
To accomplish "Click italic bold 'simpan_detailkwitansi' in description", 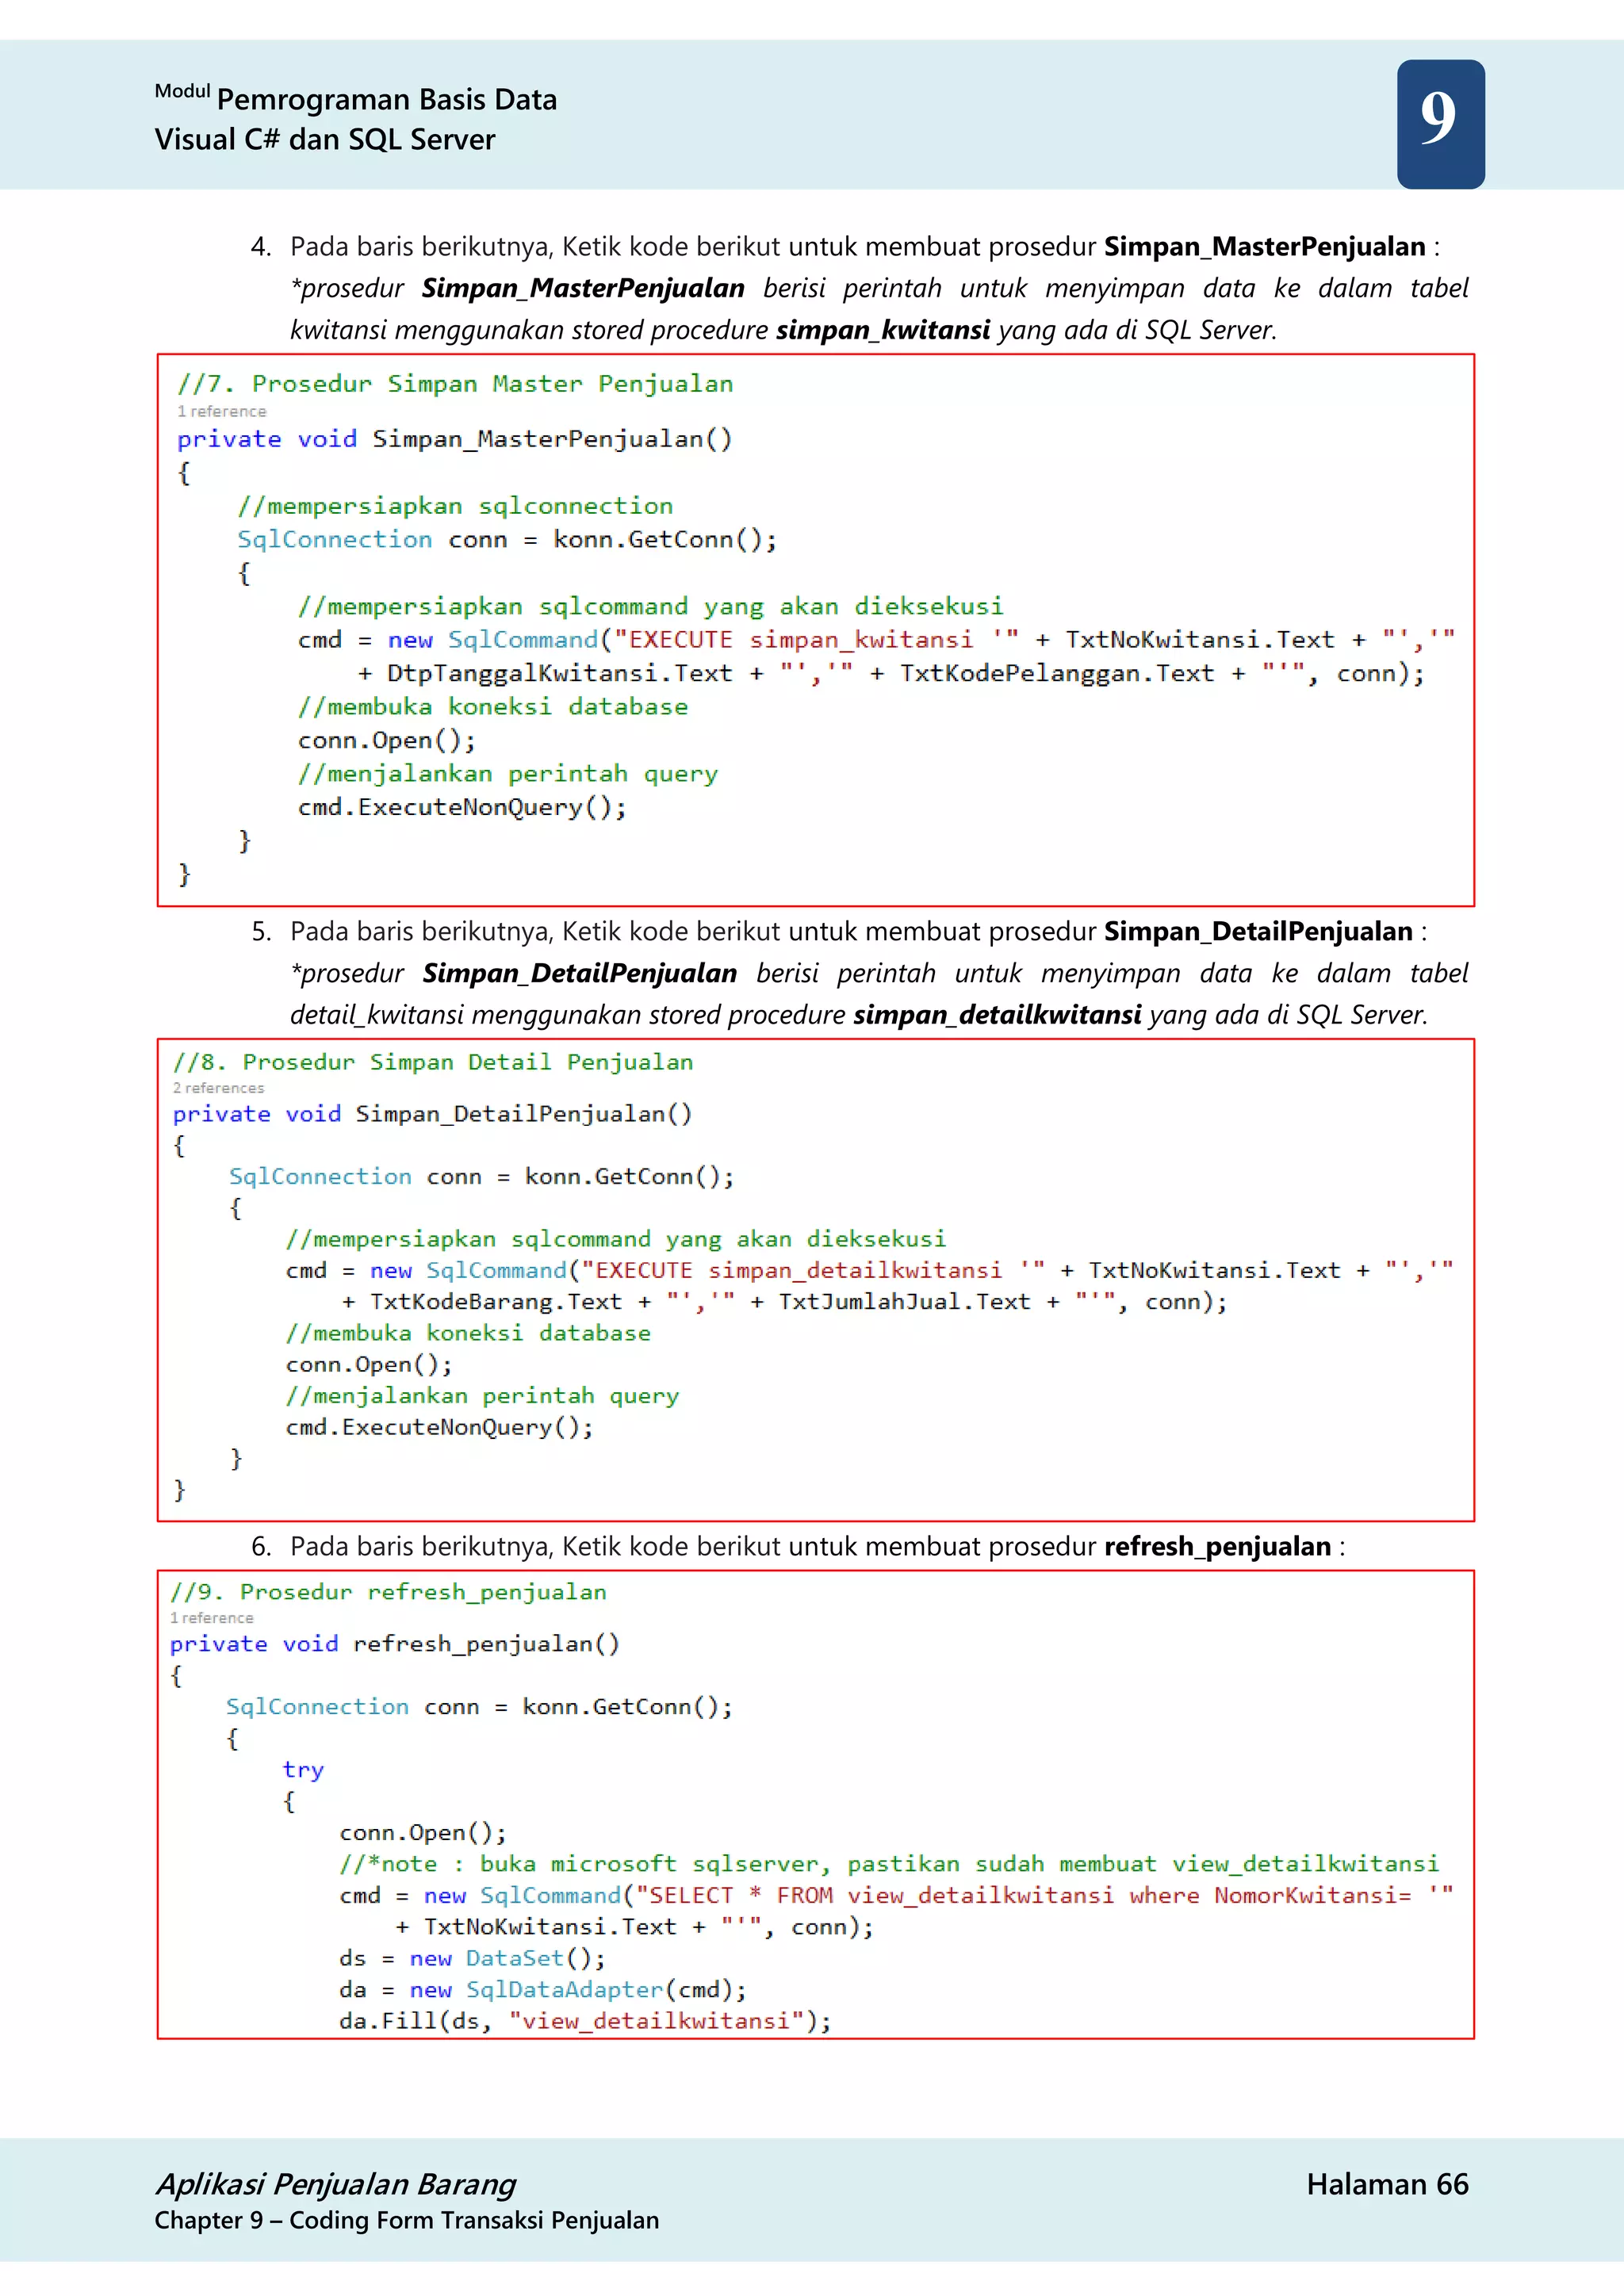I will point(997,1015).
